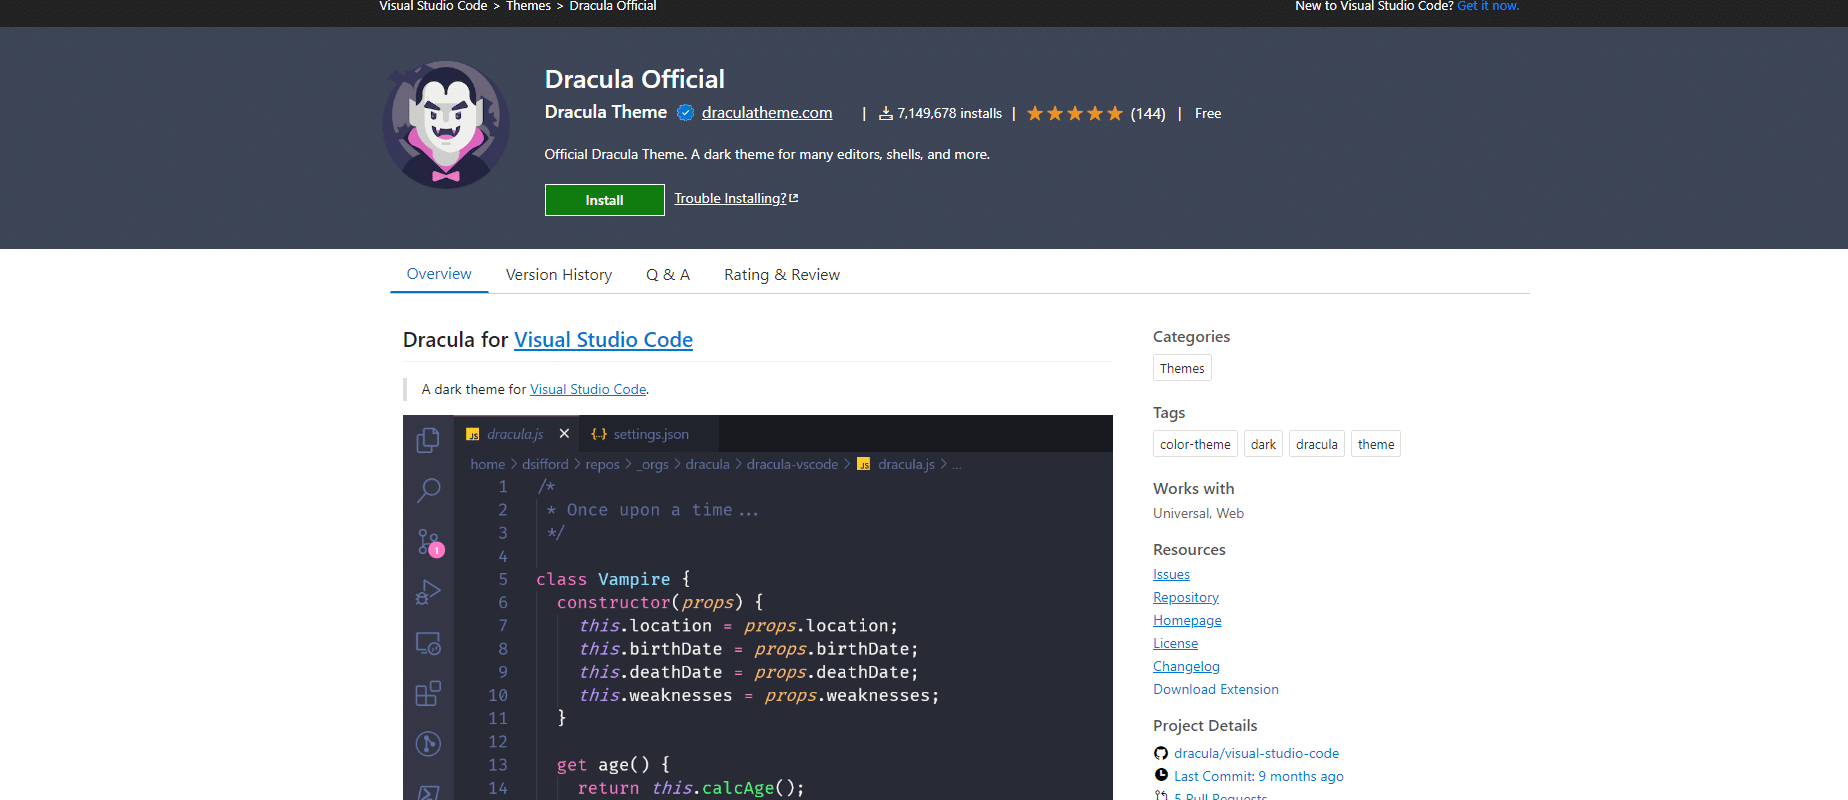Viewport: 1848px width, 800px height.
Task: Open the Q & A tab
Action: click(x=667, y=275)
